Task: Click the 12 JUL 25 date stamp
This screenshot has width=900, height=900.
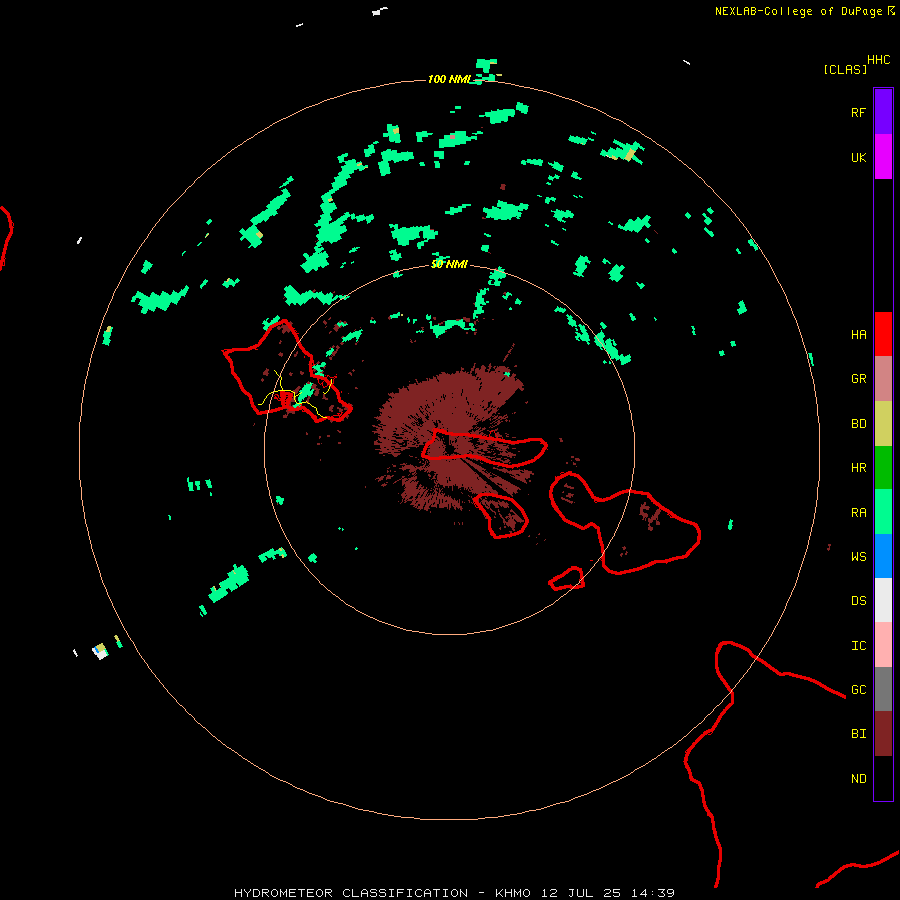Action: [x=580, y=893]
